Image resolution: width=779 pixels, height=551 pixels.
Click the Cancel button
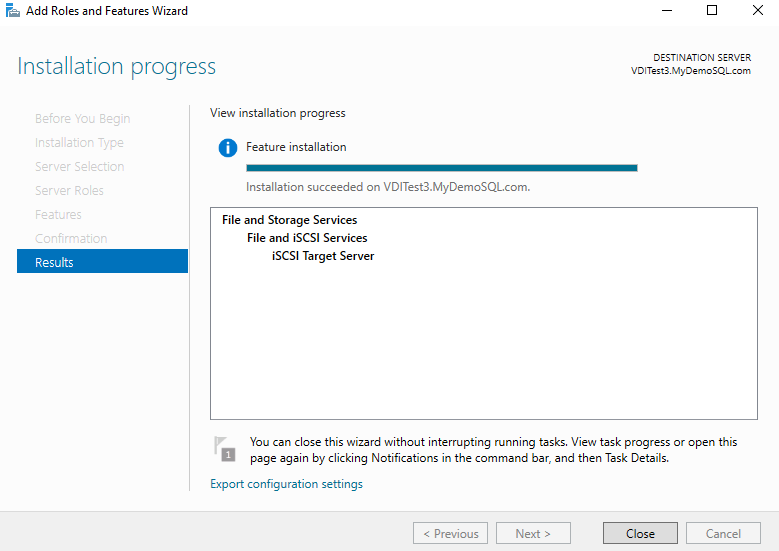tap(723, 533)
